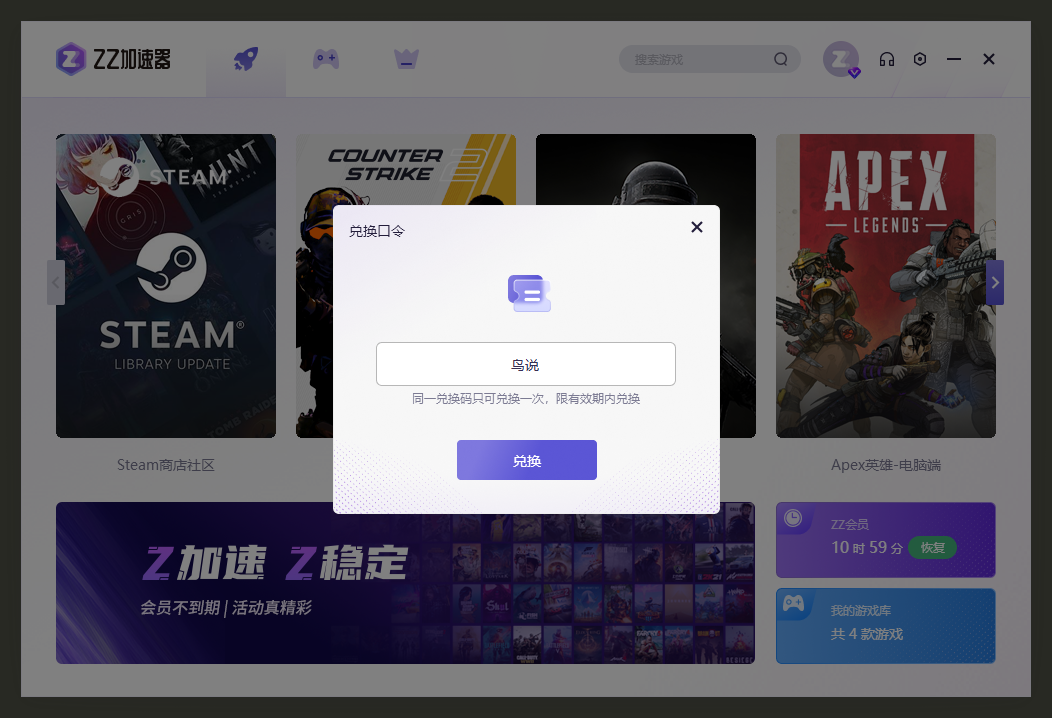Click the redemption code input field

click(x=525, y=364)
